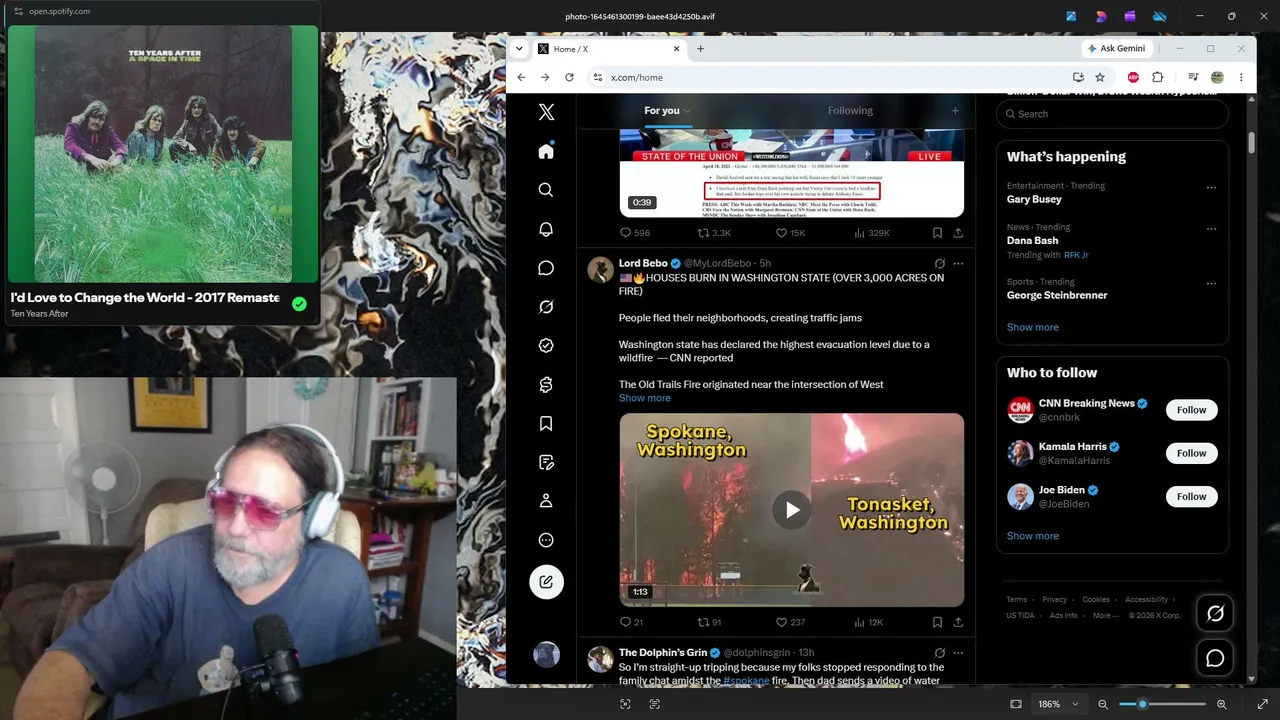Screen dimensions: 1280x720
Task: Follow Kamala Harris
Action: point(1191,453)
